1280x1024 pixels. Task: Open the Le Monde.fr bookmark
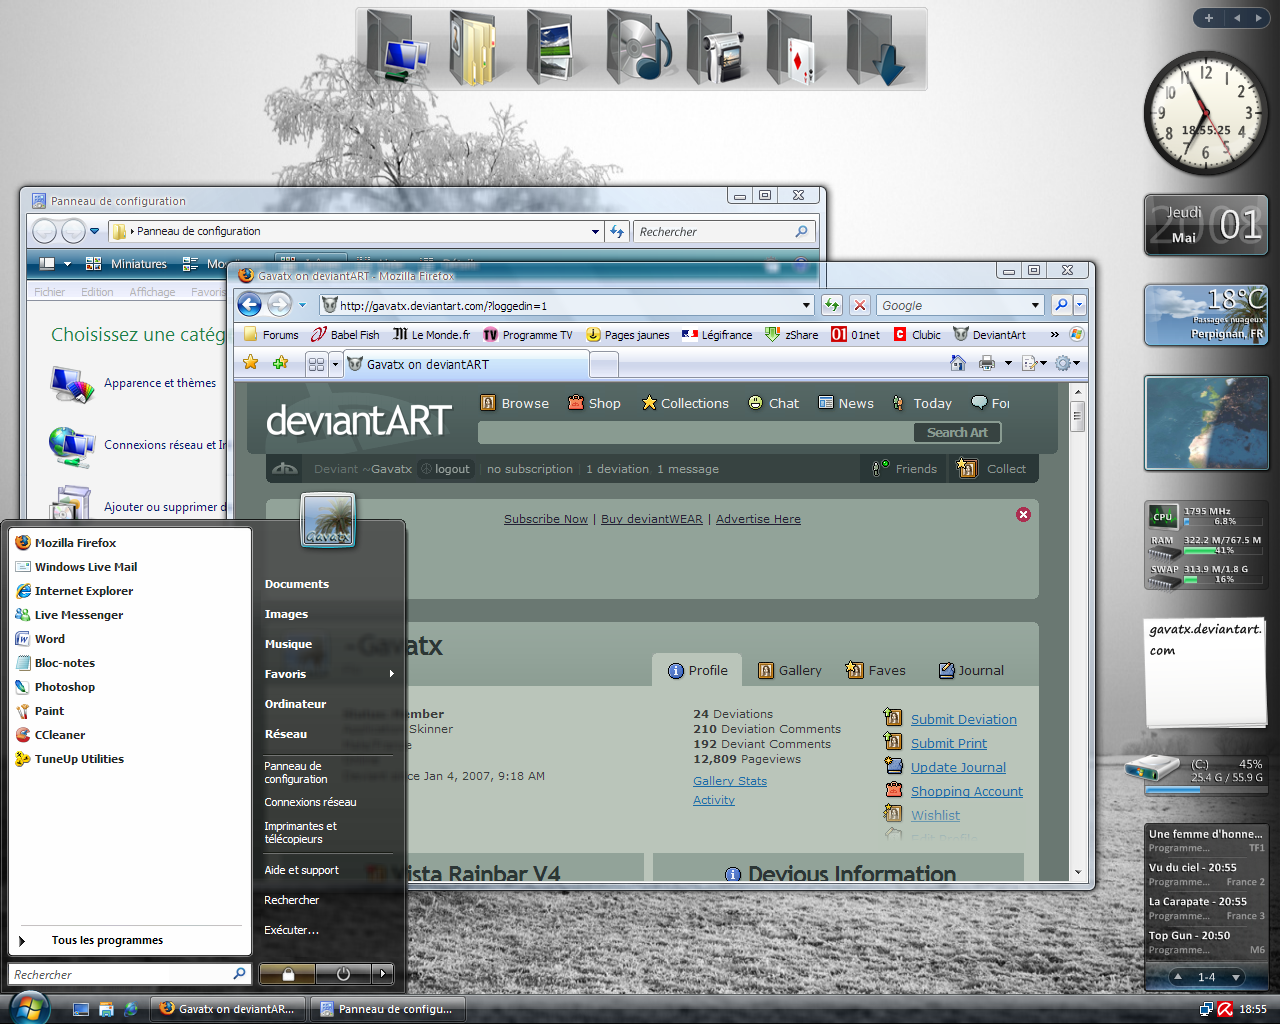click(x=431, y=335)
